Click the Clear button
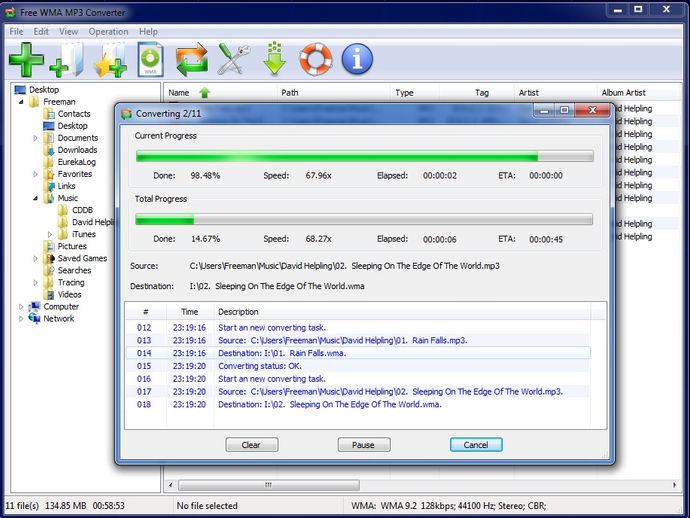This screenshot has height=518, width=690. click(252, 445)
